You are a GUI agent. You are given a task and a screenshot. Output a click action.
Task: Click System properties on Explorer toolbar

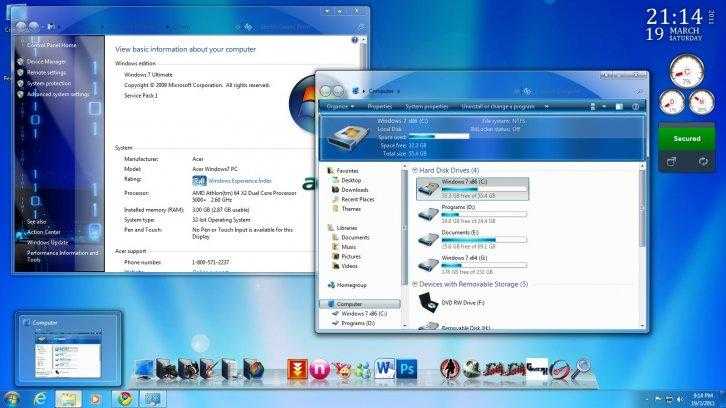click(426, 107)
